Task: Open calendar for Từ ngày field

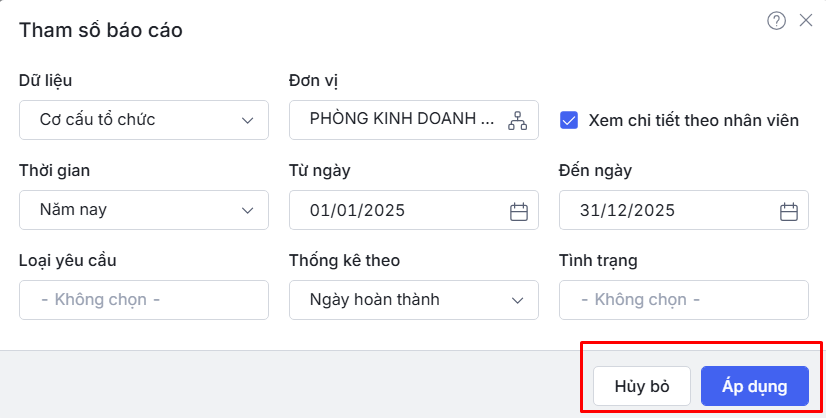Action: click(518, 211)
